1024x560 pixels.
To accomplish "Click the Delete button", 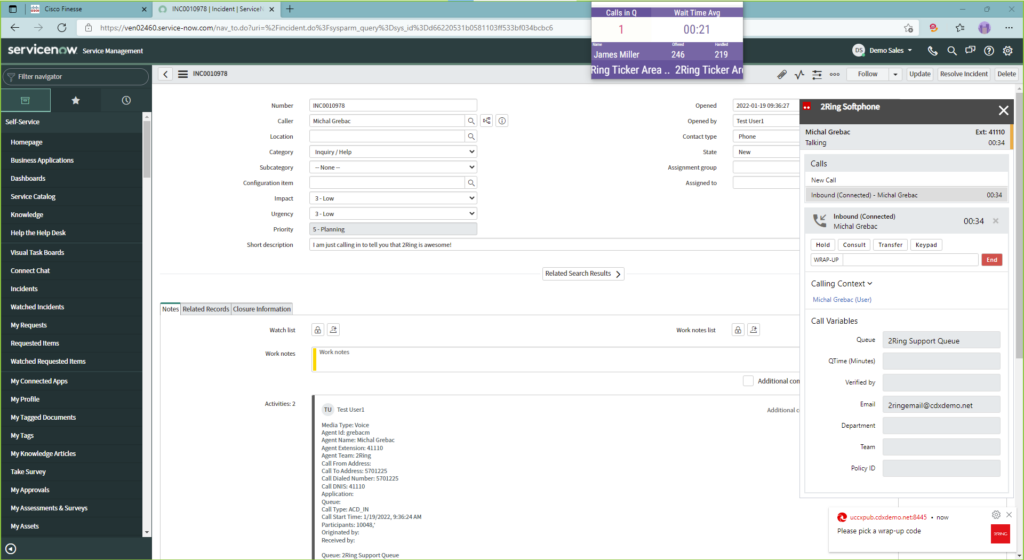I will click(1006, 74).
